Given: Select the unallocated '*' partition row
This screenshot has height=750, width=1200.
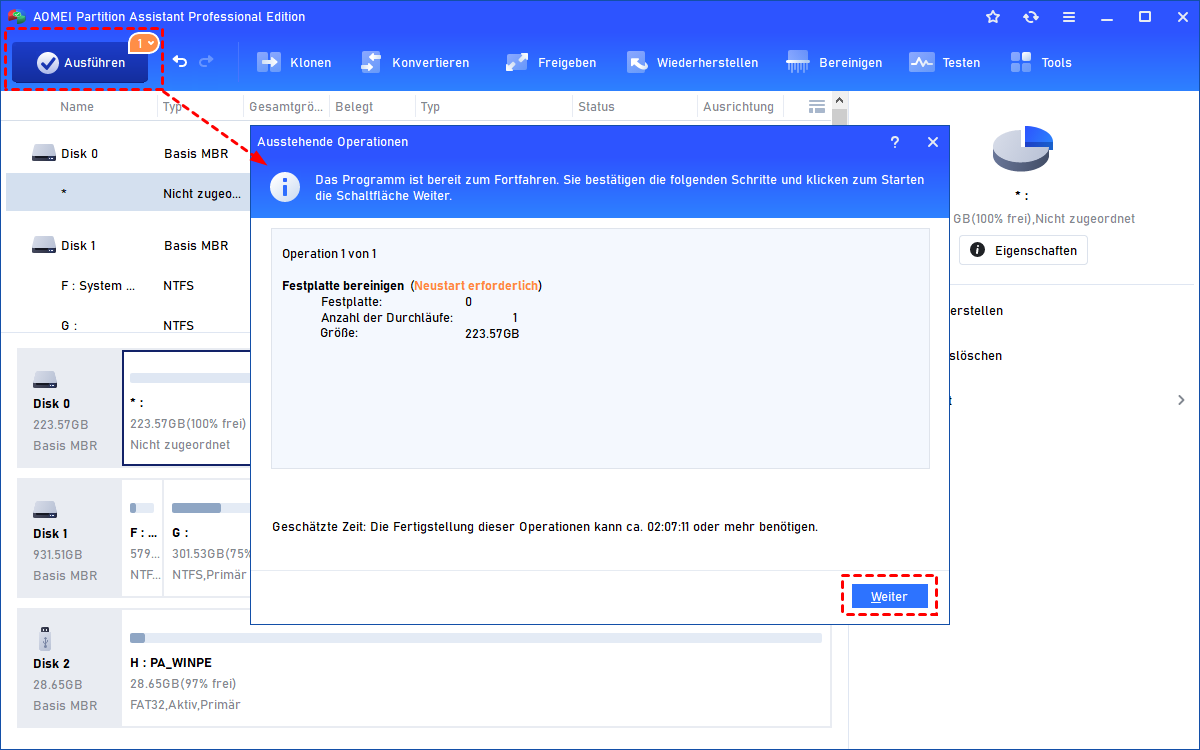Looking at the screenshot, I should (128, 193).
